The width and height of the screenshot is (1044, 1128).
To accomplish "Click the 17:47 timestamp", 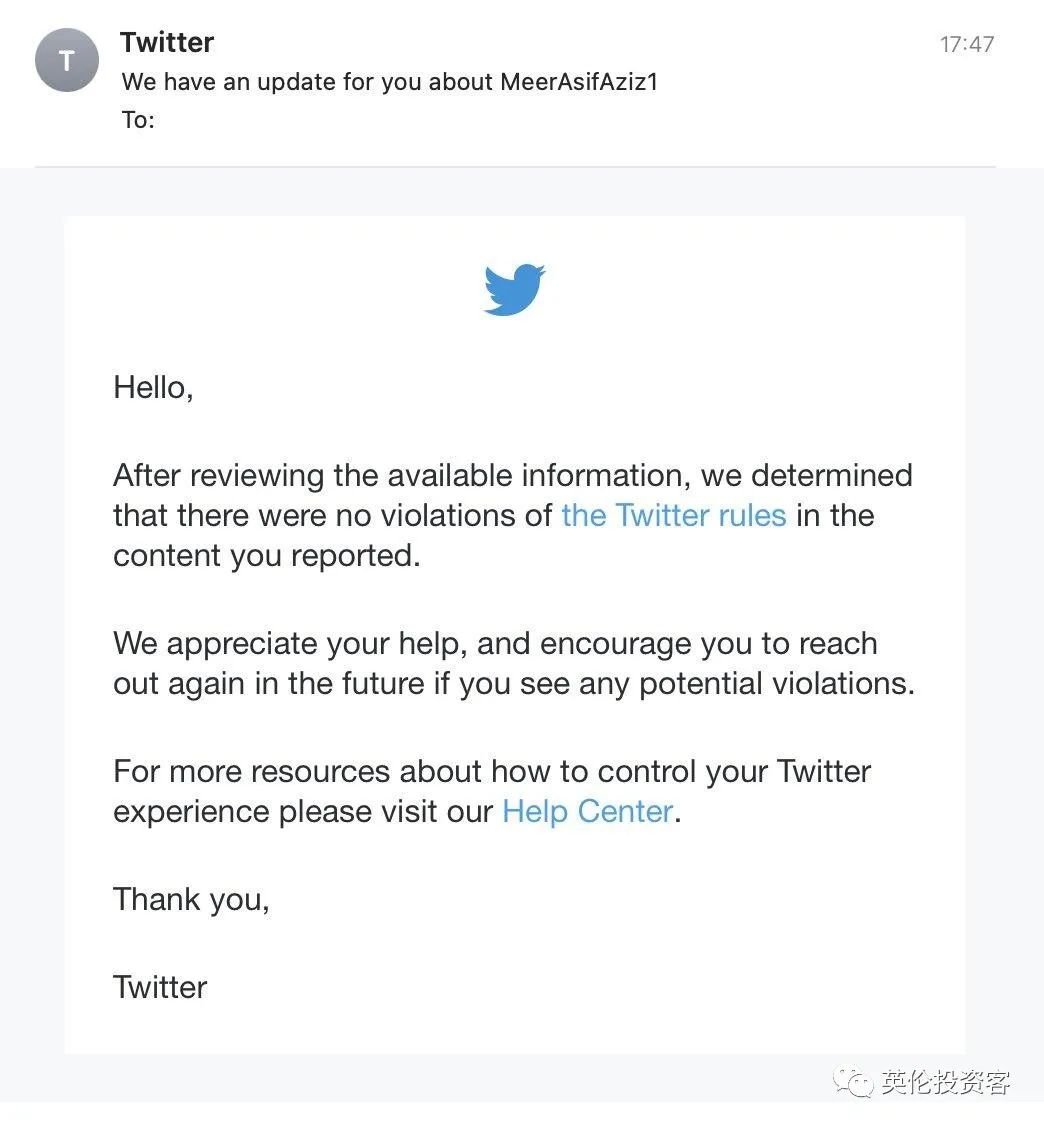I will pos(966,45).
